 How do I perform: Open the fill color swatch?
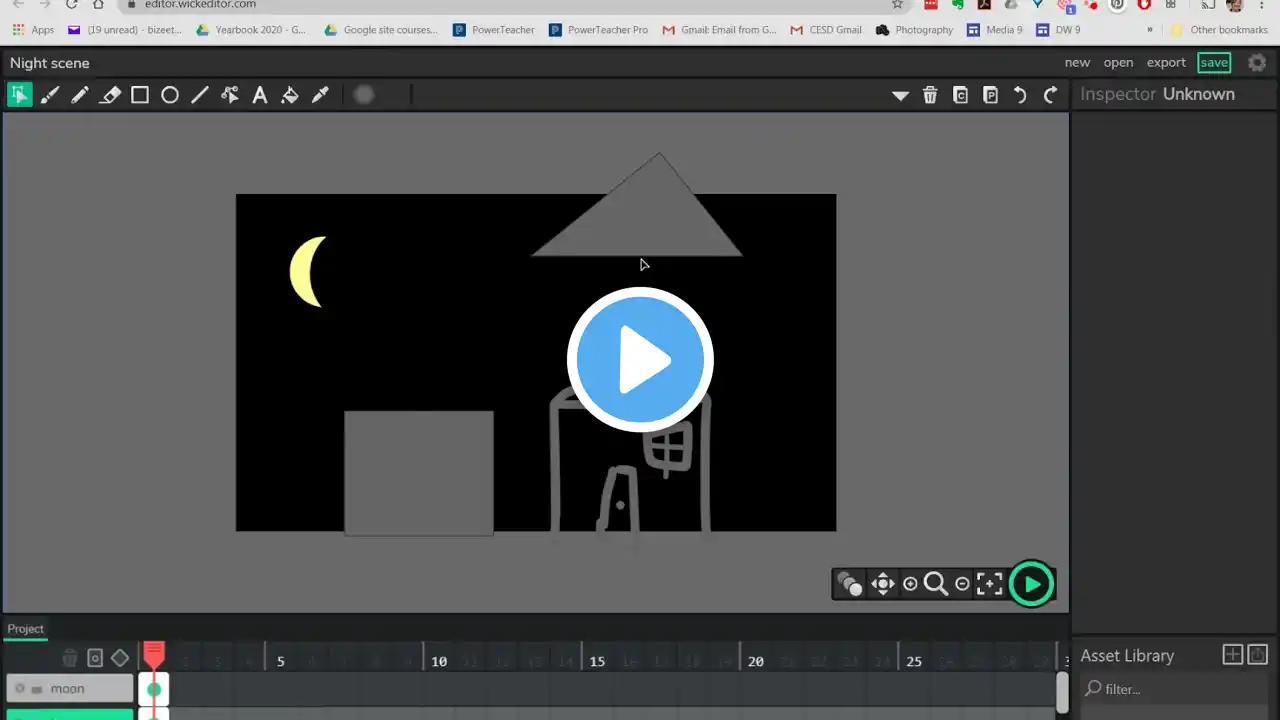click(x=364, y=95)
